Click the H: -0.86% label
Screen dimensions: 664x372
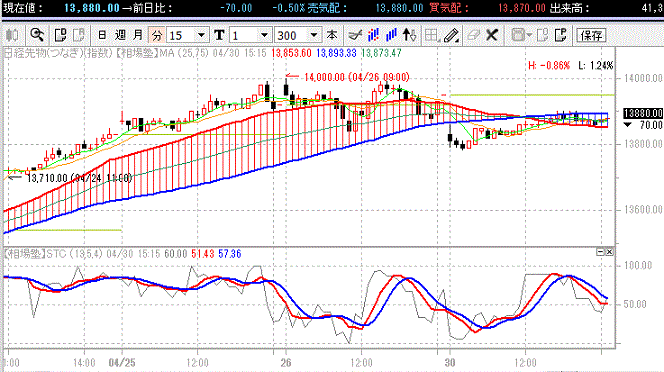click(x=549, y=66)
